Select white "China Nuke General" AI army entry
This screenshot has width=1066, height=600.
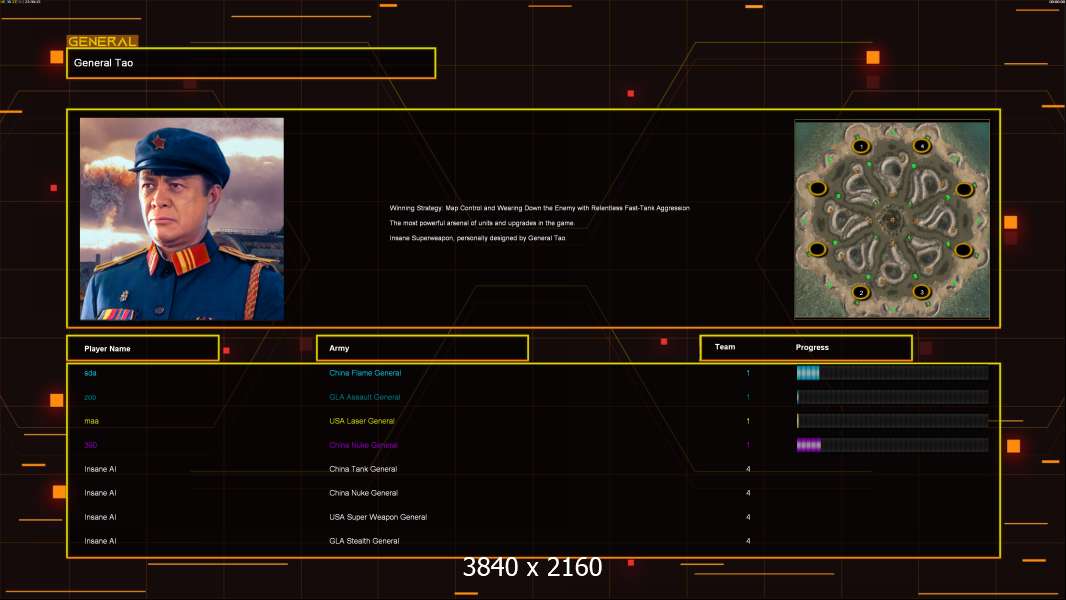click(x=364, y=493)
